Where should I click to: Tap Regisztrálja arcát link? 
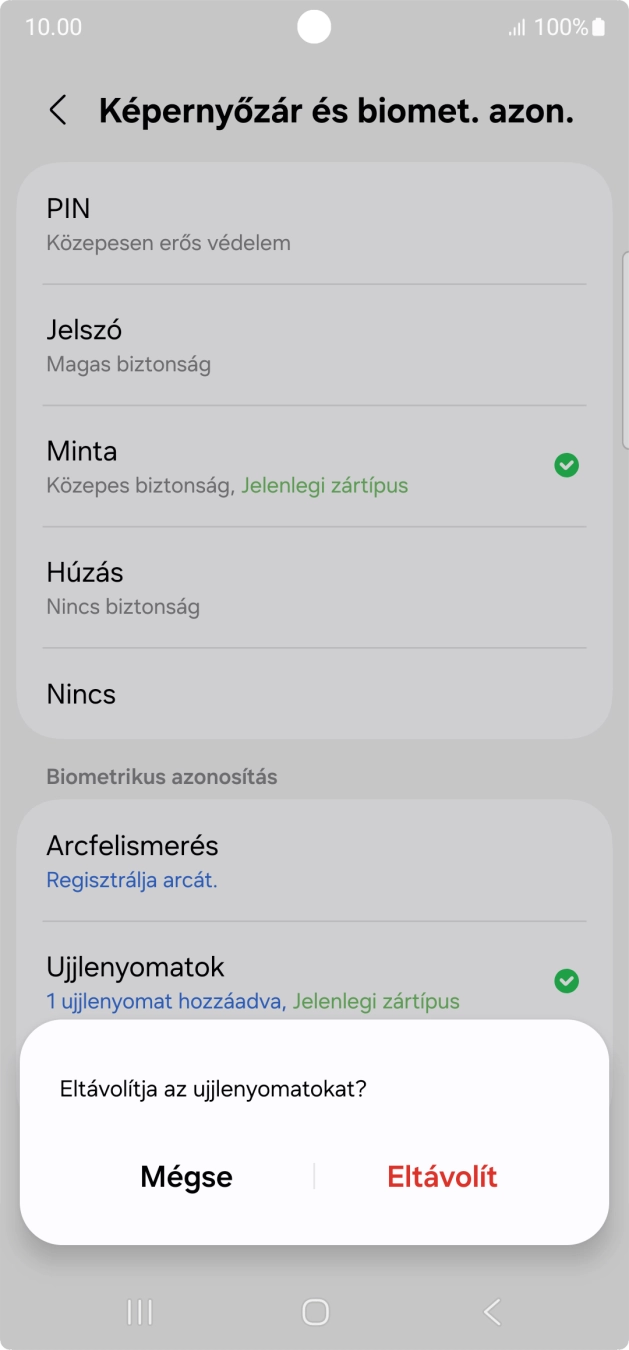click(x=131, y=880)
